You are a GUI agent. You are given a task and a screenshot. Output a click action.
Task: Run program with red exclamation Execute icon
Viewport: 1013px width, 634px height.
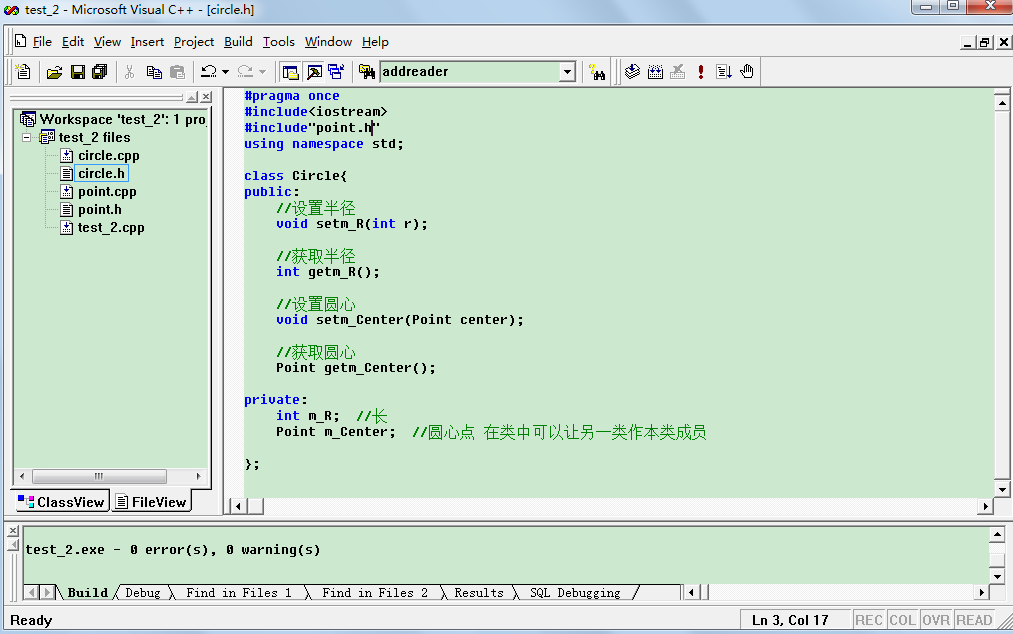click(x=700, y=72)
